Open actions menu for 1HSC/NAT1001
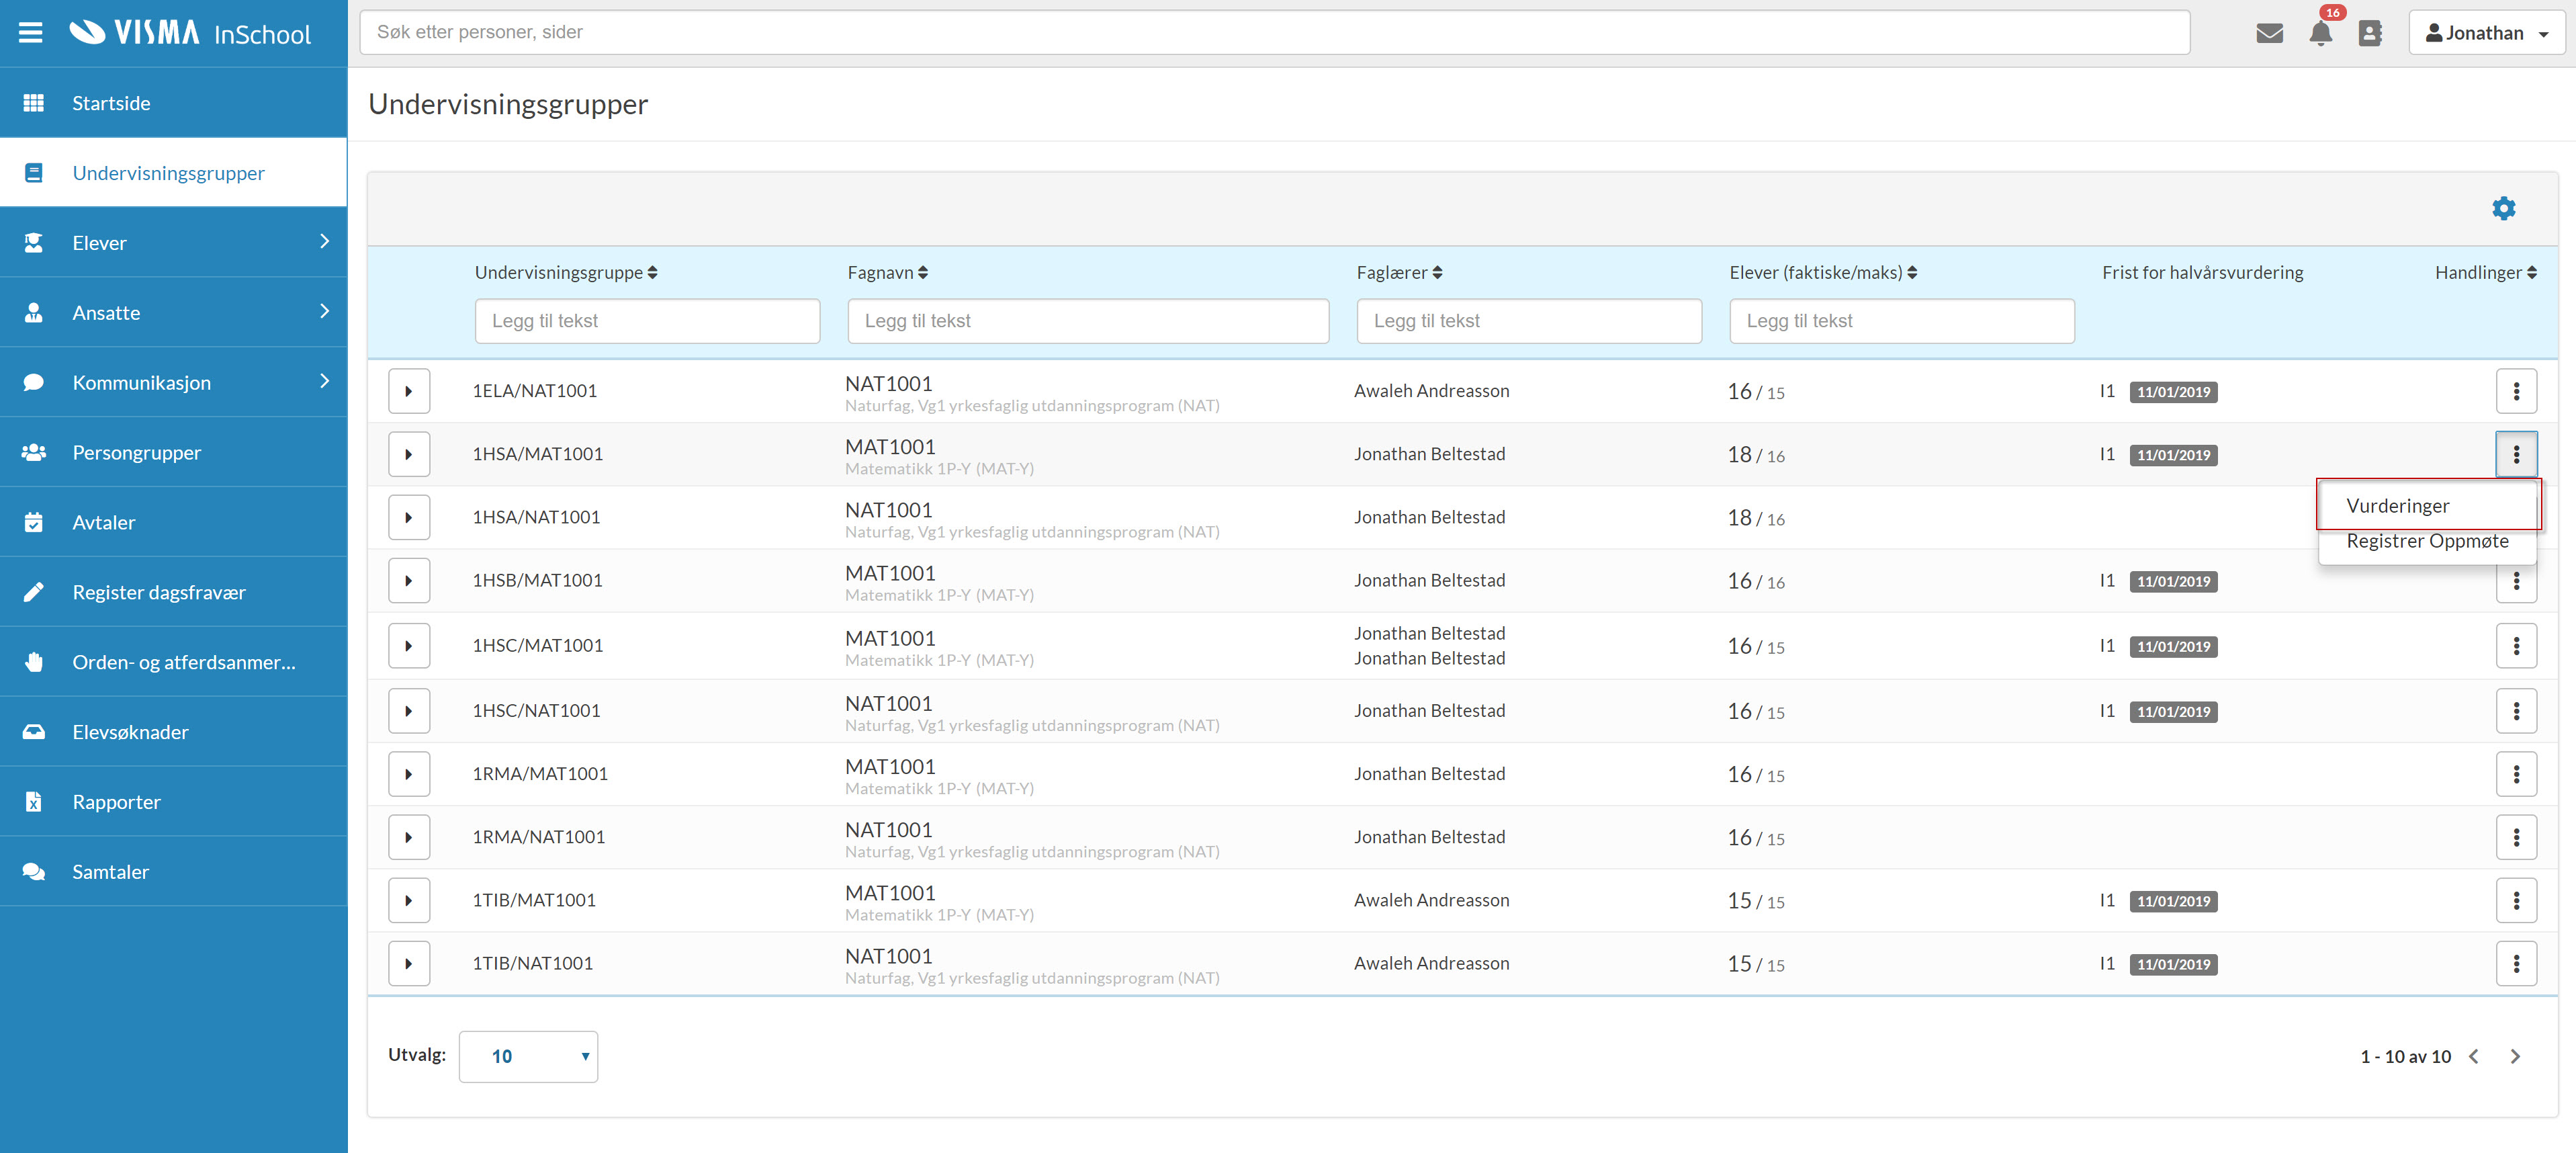 [x=2516, y=711]
